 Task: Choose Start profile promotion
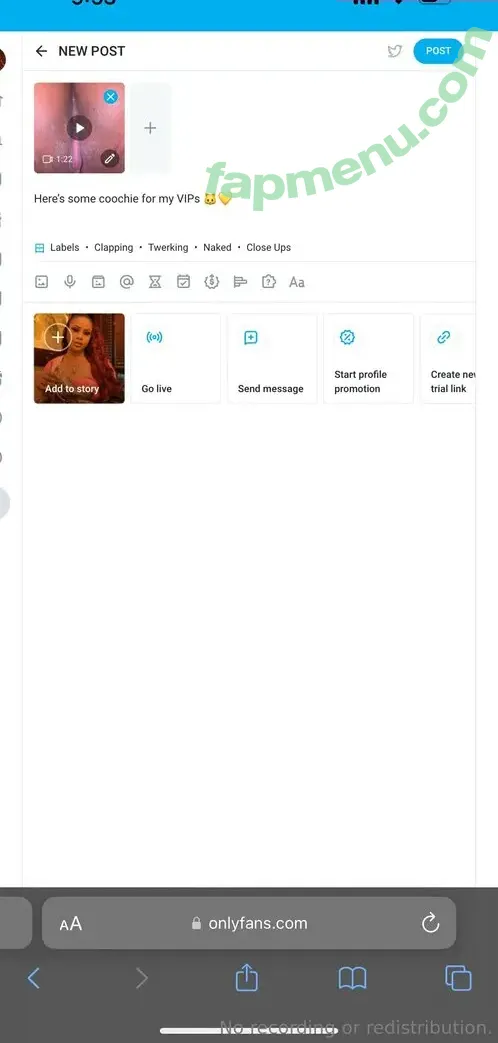[x=368, y=359]
